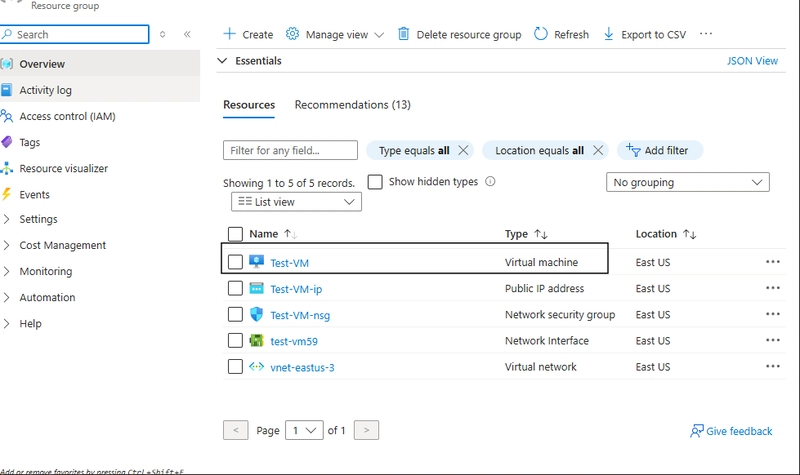Click the Events lightning bolt icon
The width and height of the screenshot is (800, 475).
click(x=7, y=194)
